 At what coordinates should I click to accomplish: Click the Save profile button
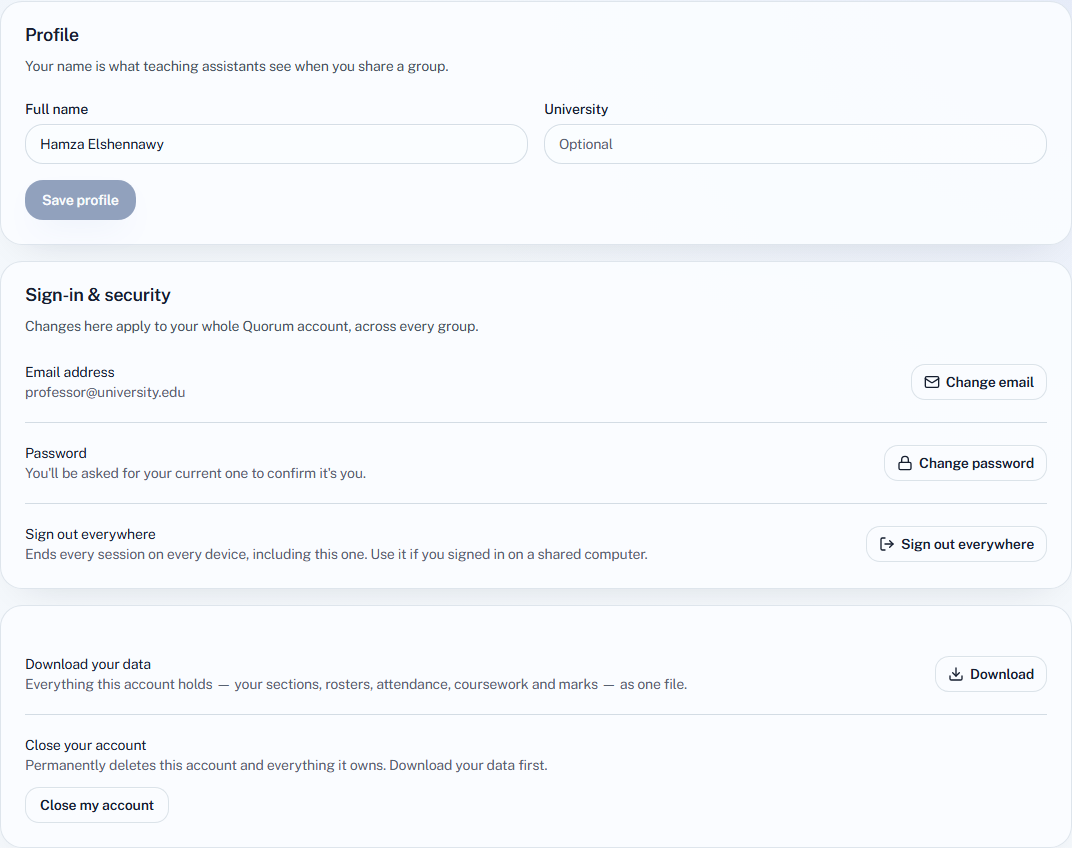point(81,200)
